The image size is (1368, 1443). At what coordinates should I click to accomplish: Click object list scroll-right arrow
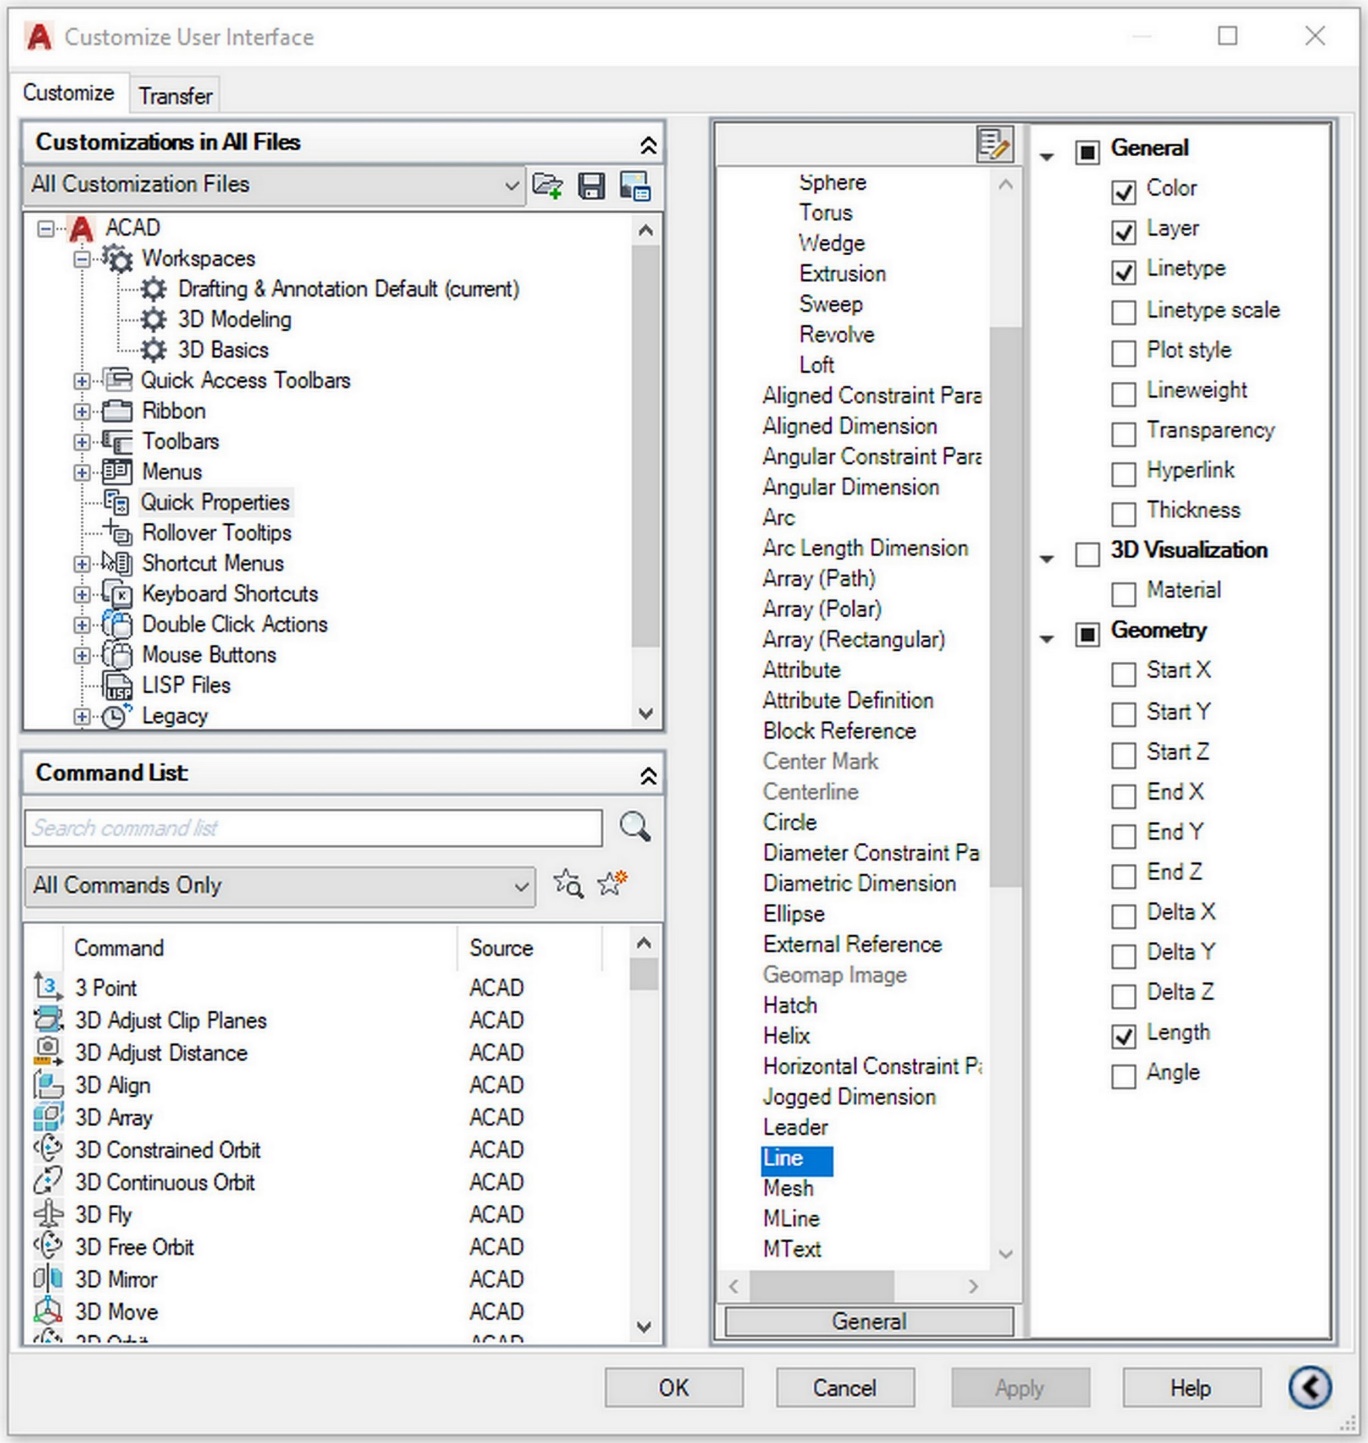tap(973, 1286)
